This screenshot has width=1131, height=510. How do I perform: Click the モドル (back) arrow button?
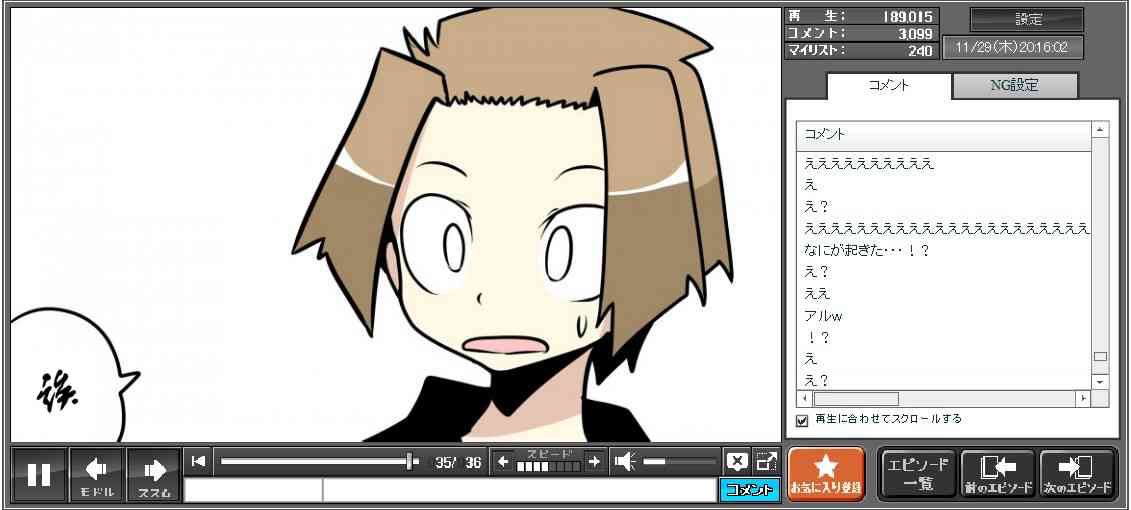coord(97,474)
